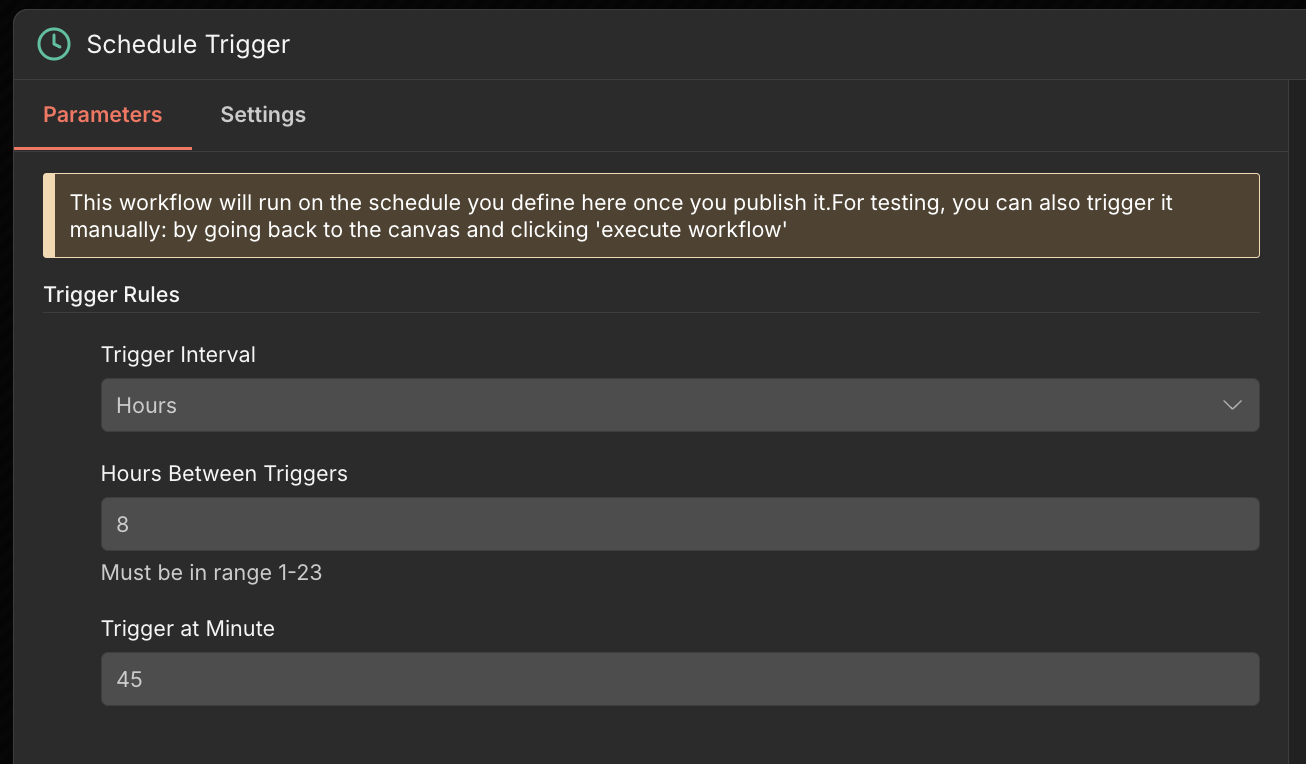This screenshot has height=764, width=1306.
Task: Open the Trigger Interval dropdown showing Hours
Action: click(x=660, y=405)
